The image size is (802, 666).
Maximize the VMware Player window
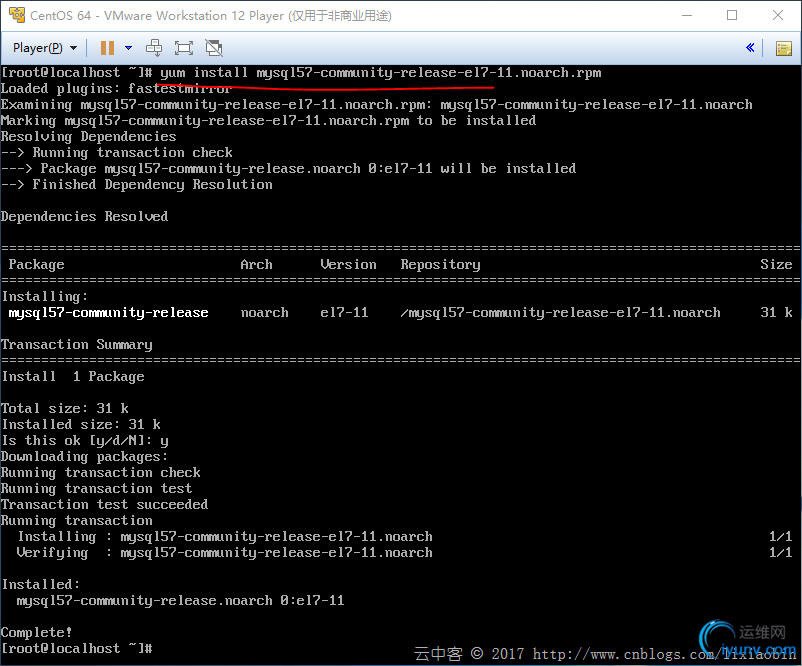pyautogui.click(x=732, y=15)
